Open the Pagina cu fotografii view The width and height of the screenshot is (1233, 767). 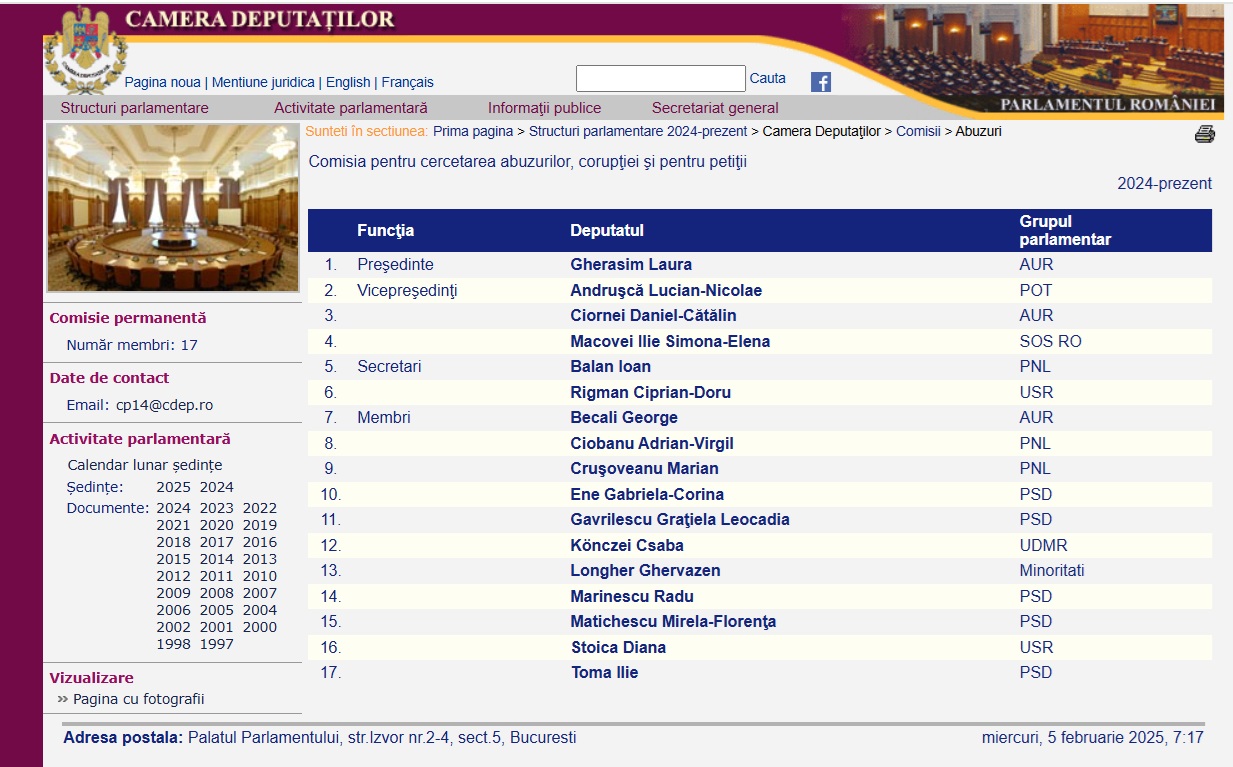coord(138,699)
